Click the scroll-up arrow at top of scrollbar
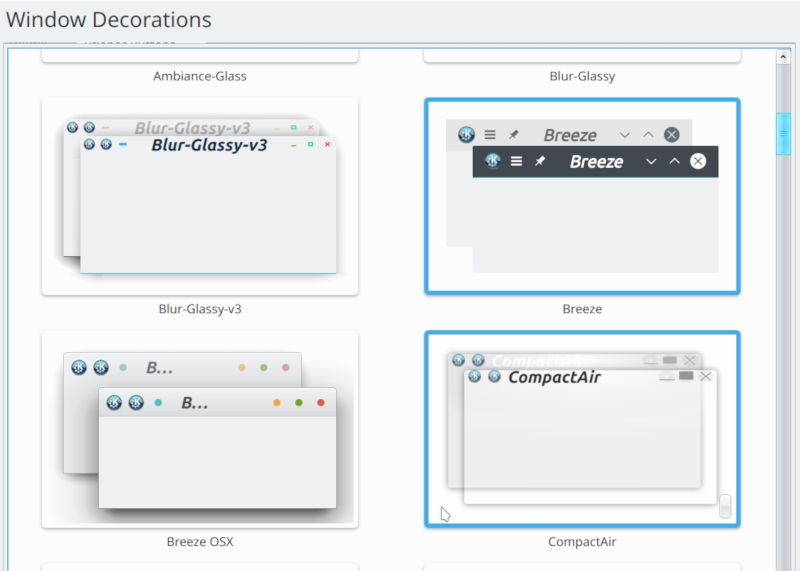This screenshot has height=571, width=800. pos(784,57)
